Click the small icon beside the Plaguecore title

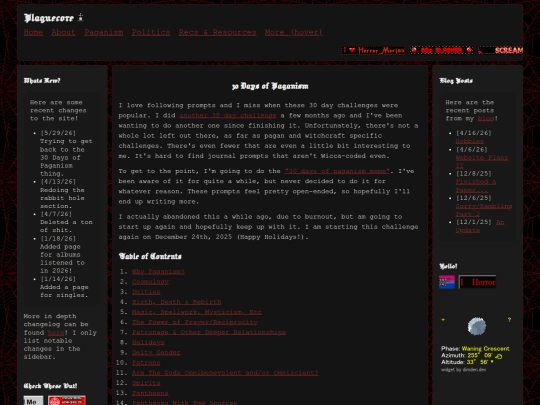81,17
